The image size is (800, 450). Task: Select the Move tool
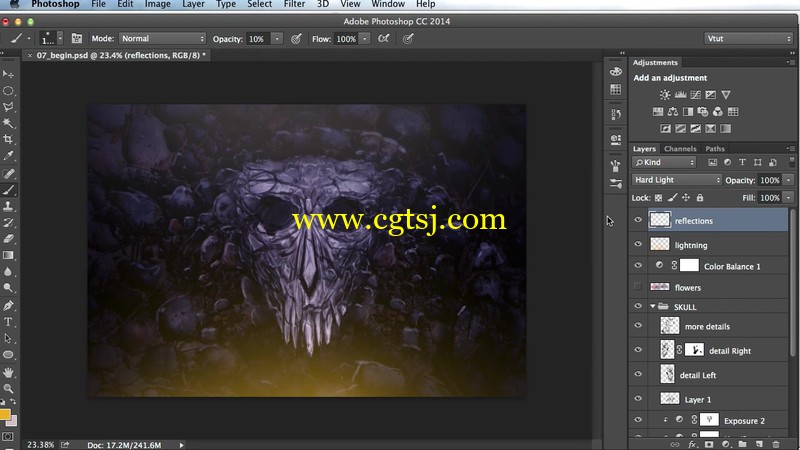[x=8, y=74]
